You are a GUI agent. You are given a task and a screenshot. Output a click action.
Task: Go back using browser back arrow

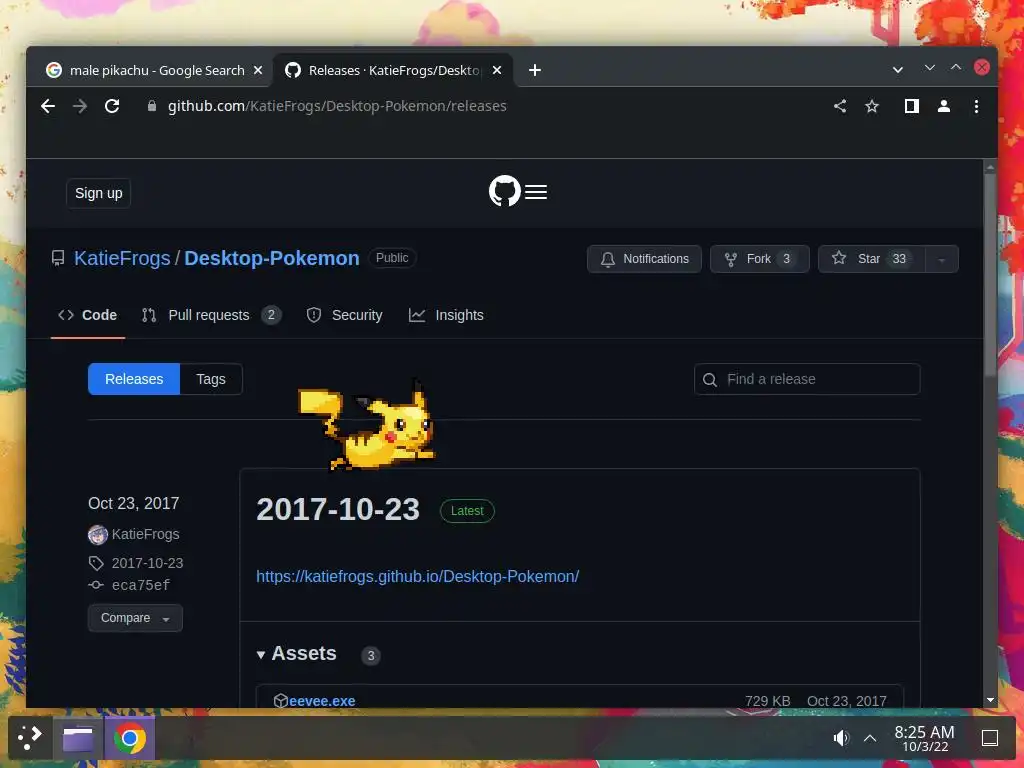(x=48, y=106)
